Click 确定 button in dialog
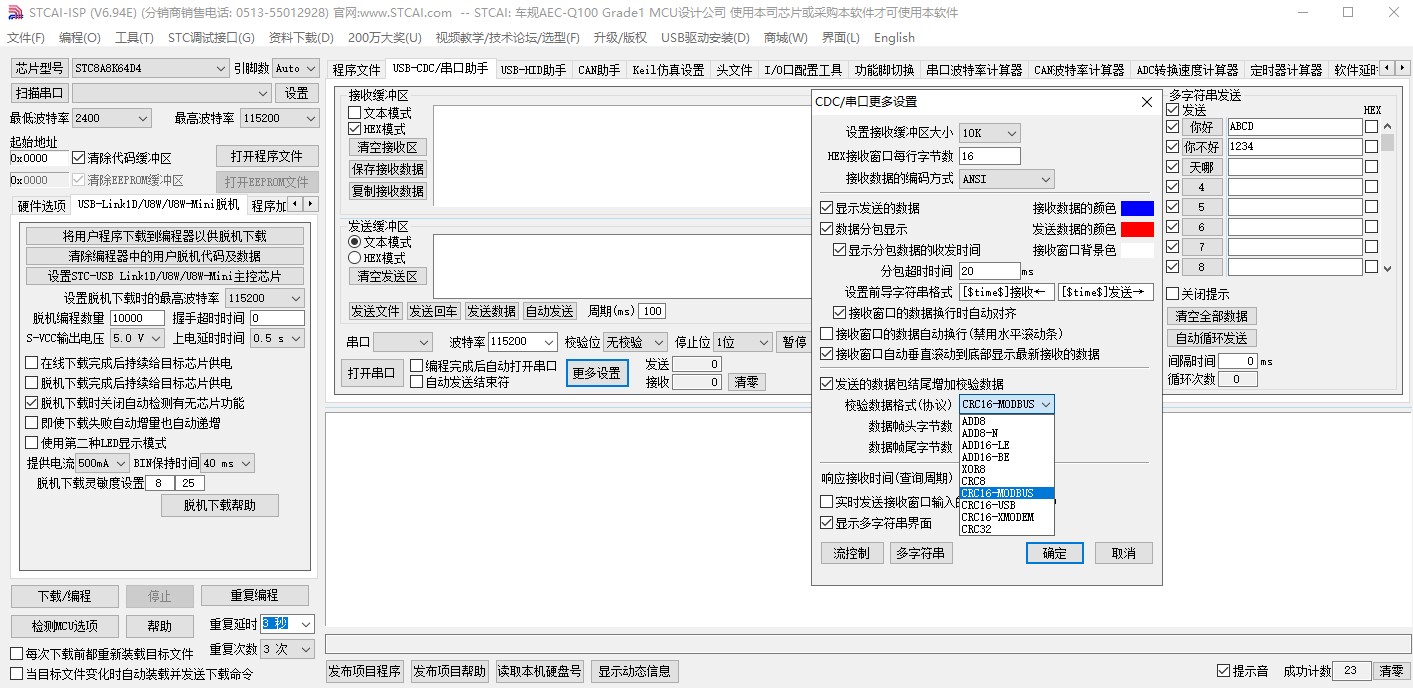1413x688 pixels. click(x=1055, y=553)
